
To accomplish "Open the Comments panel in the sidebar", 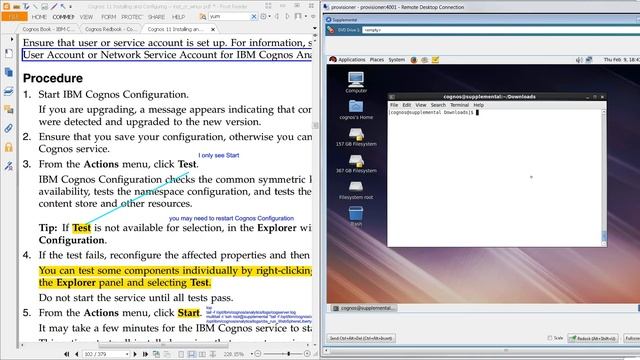I will coord(9,109).
